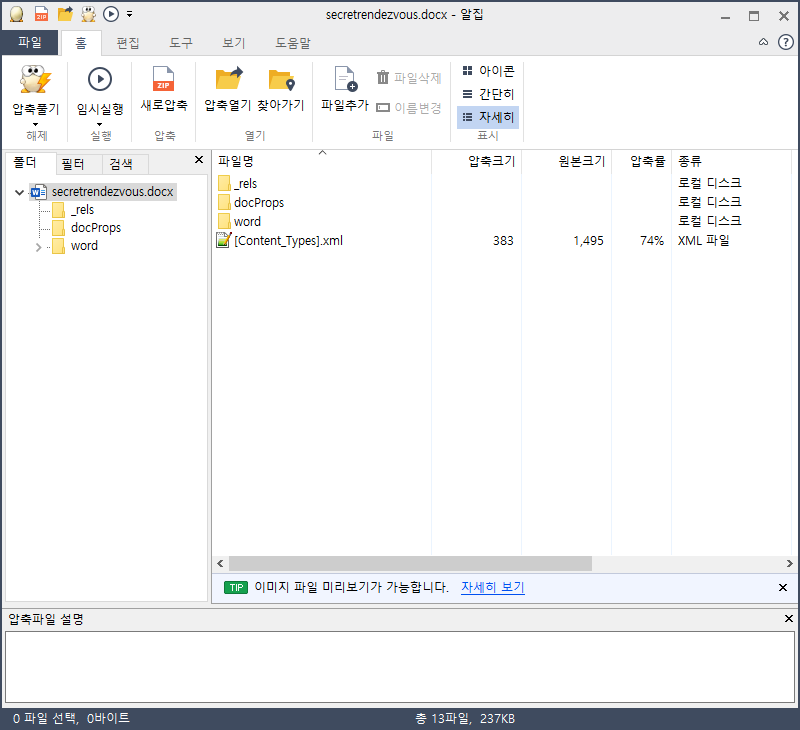Collapse the ribbon with the up chevron
This screenshot has width=800, height=730.
[x=763, y=42]
